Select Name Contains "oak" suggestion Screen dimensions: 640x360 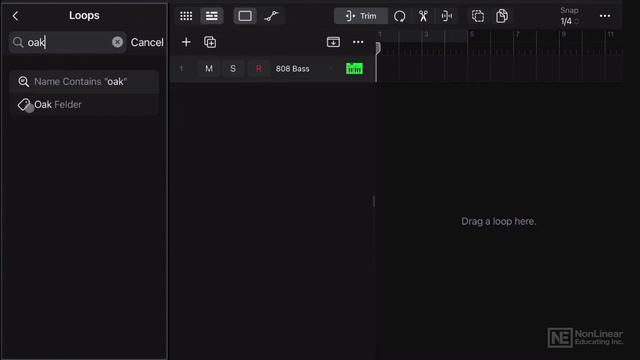[x=84, y=82]
